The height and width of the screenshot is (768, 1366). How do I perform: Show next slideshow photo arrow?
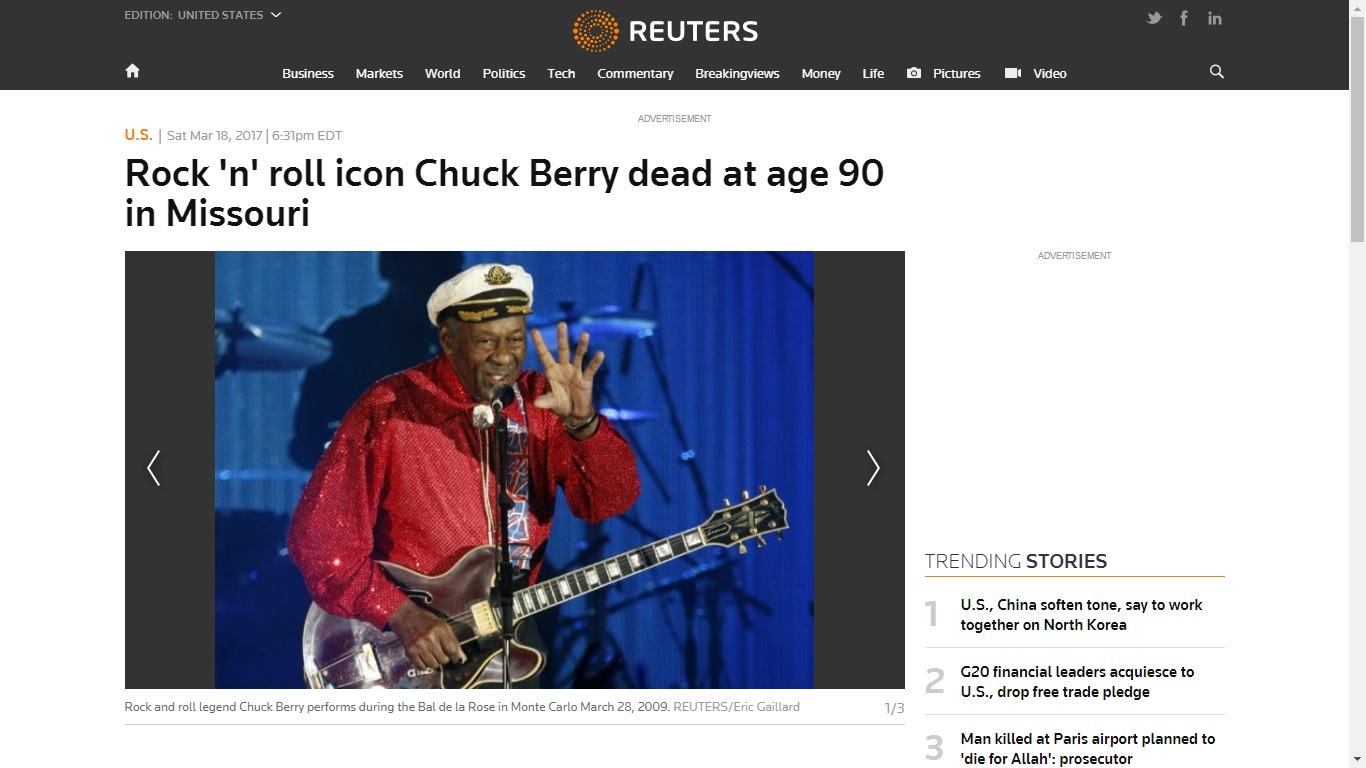pos(873,468)
